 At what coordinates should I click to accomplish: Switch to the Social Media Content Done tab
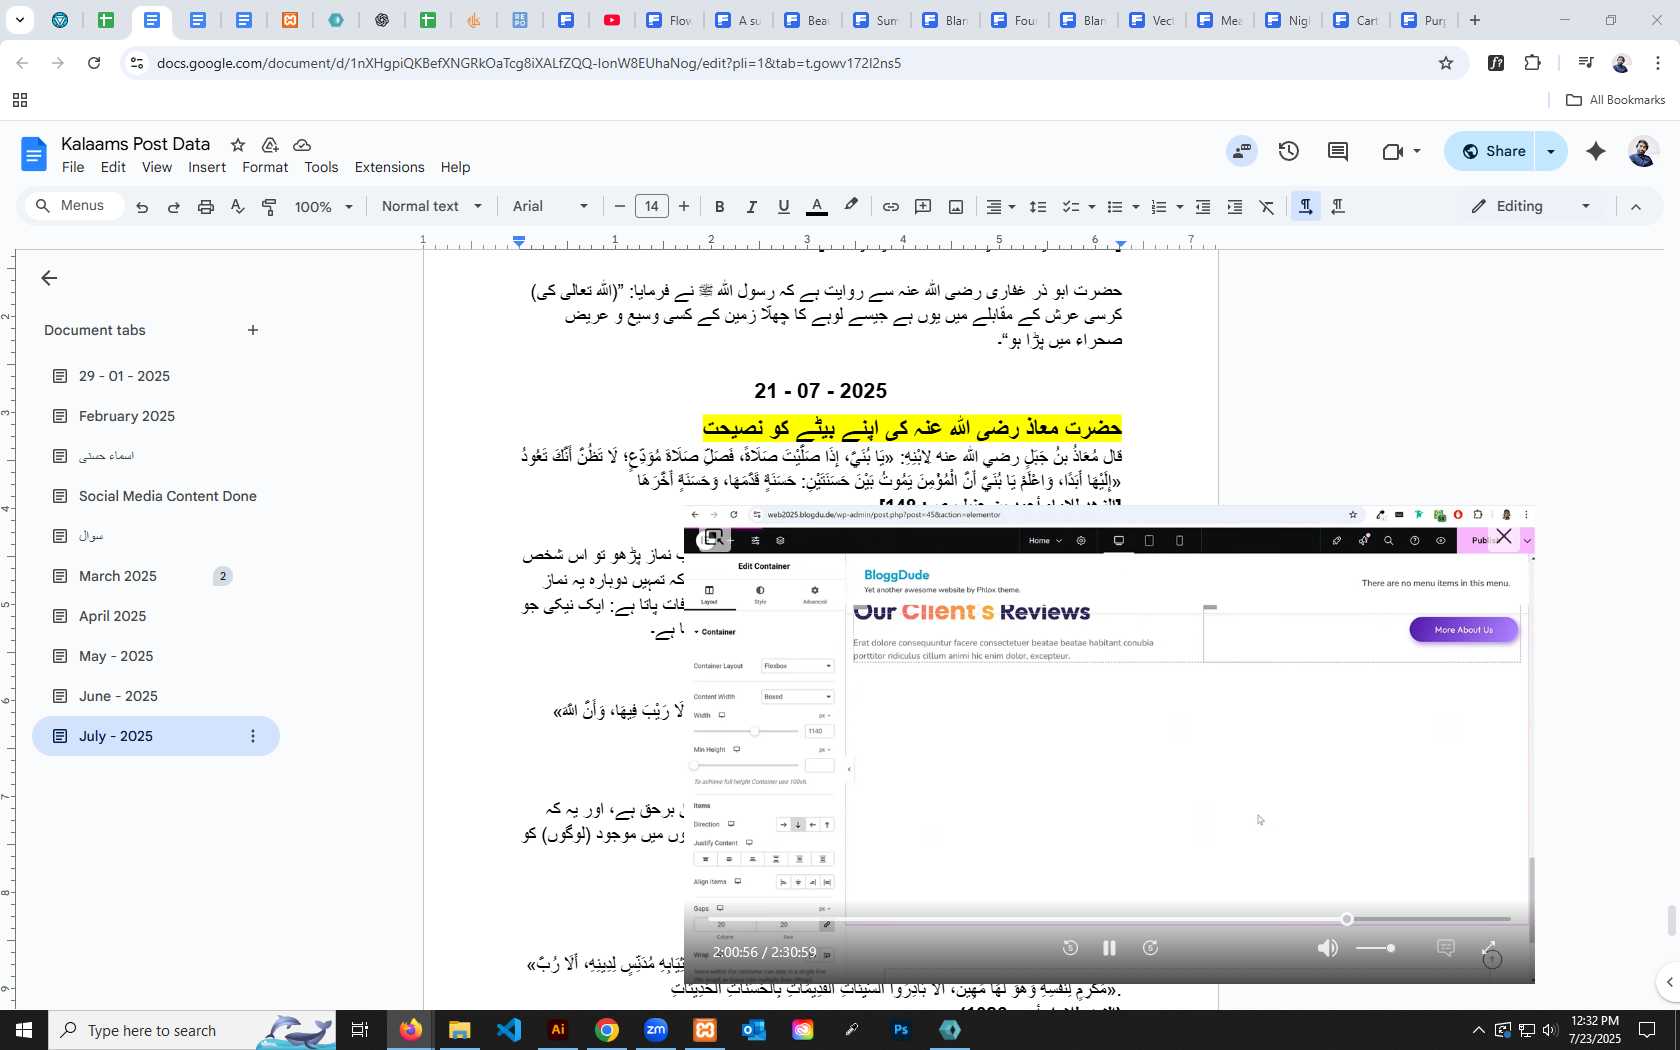(168, 496)
